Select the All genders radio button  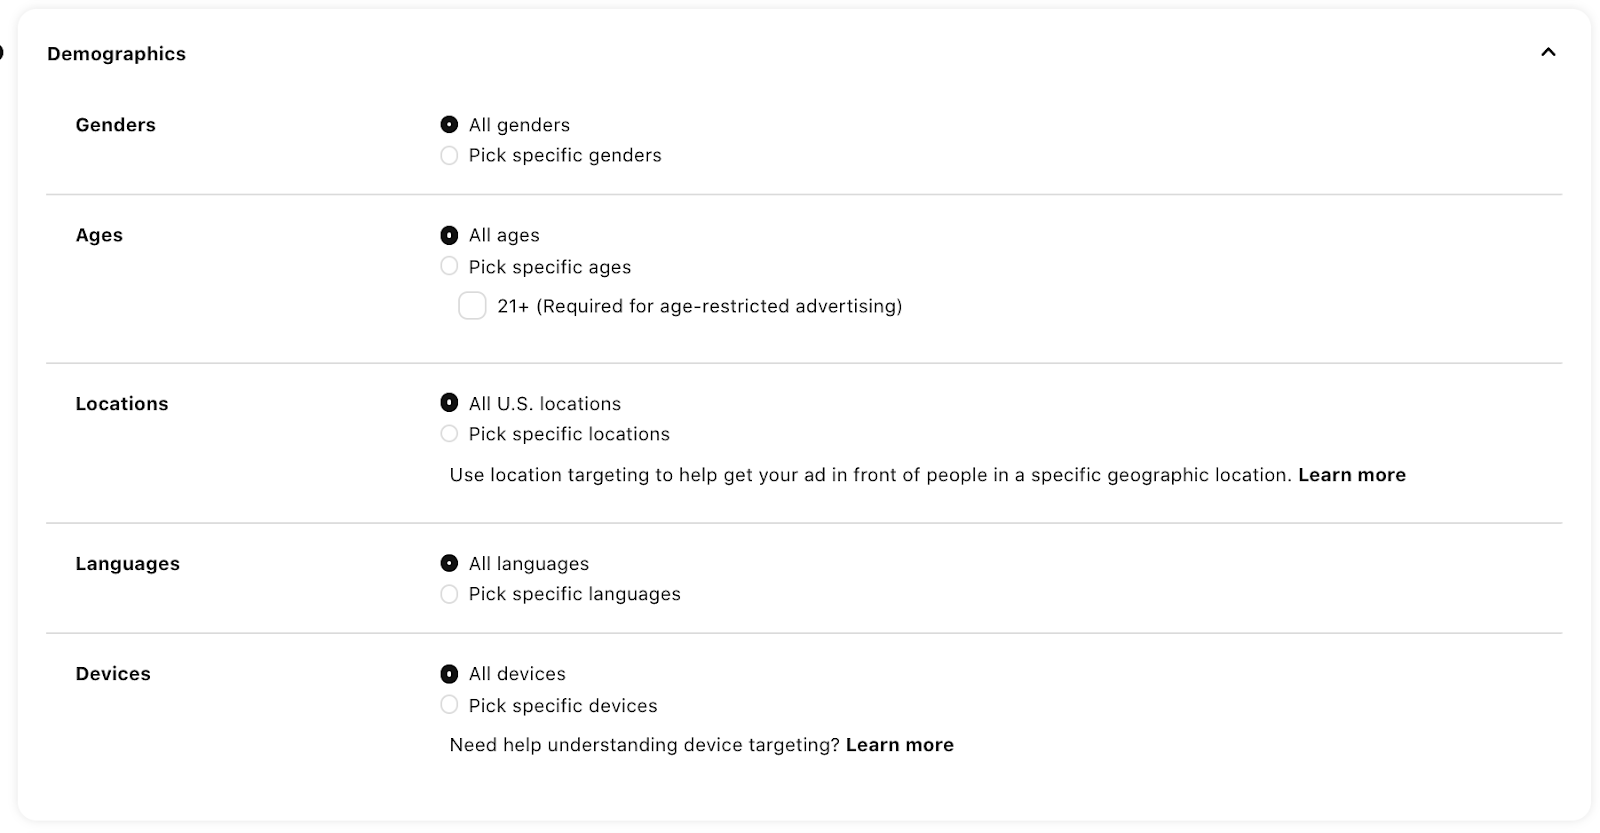pyautogui.click(x=449, y=125)
